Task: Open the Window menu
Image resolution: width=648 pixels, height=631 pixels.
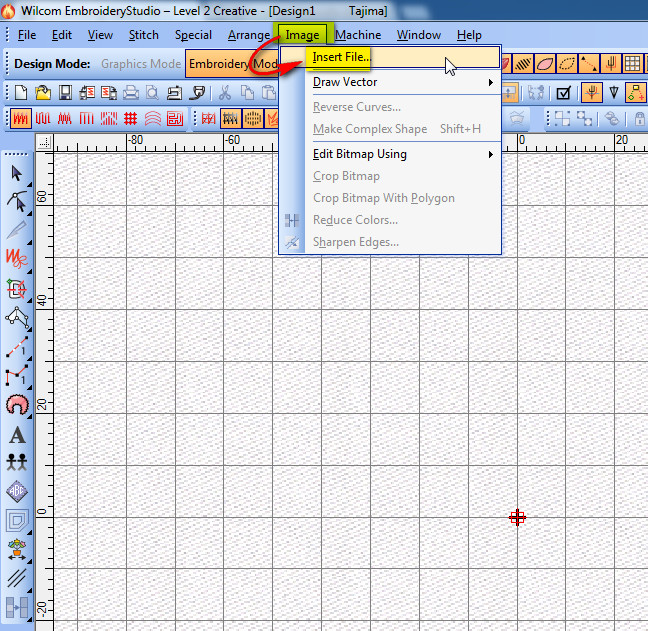Action: (x=419, y=35)
